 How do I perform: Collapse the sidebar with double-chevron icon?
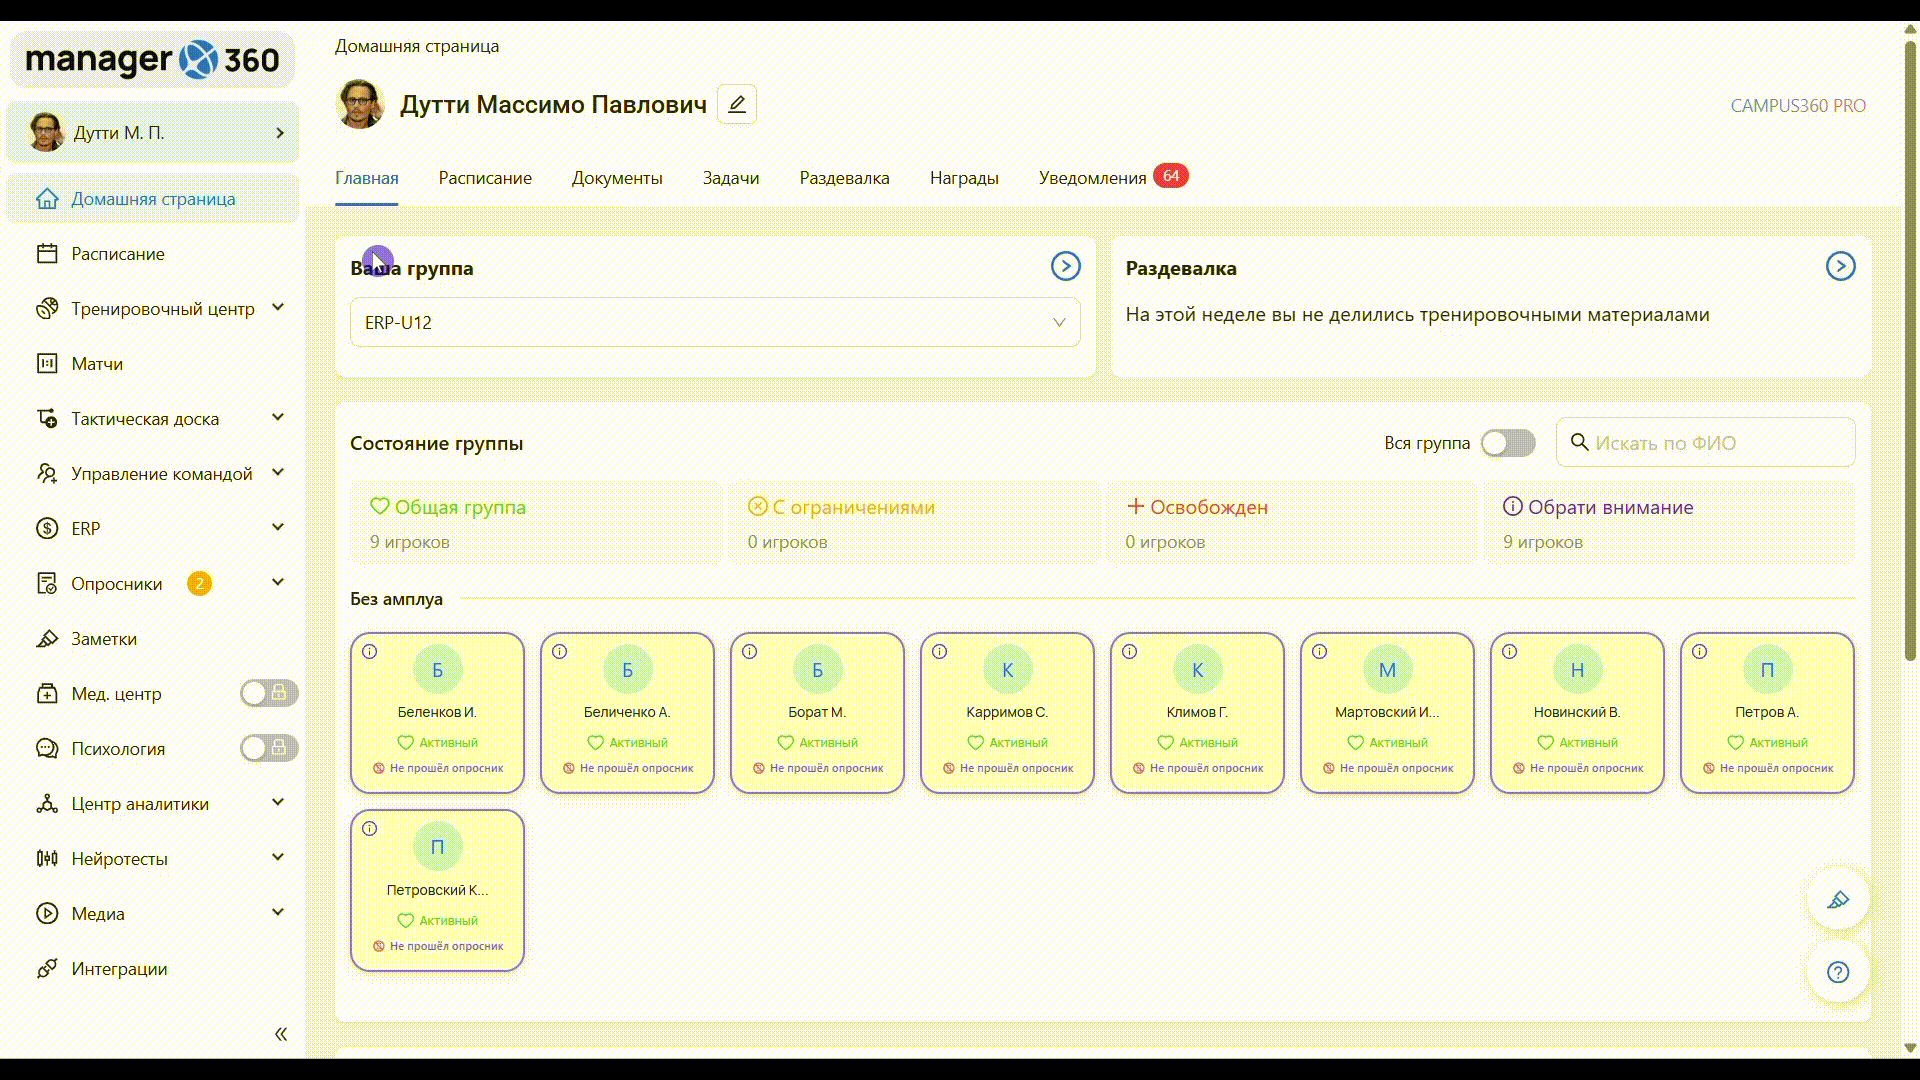(x=281, y=1034)
